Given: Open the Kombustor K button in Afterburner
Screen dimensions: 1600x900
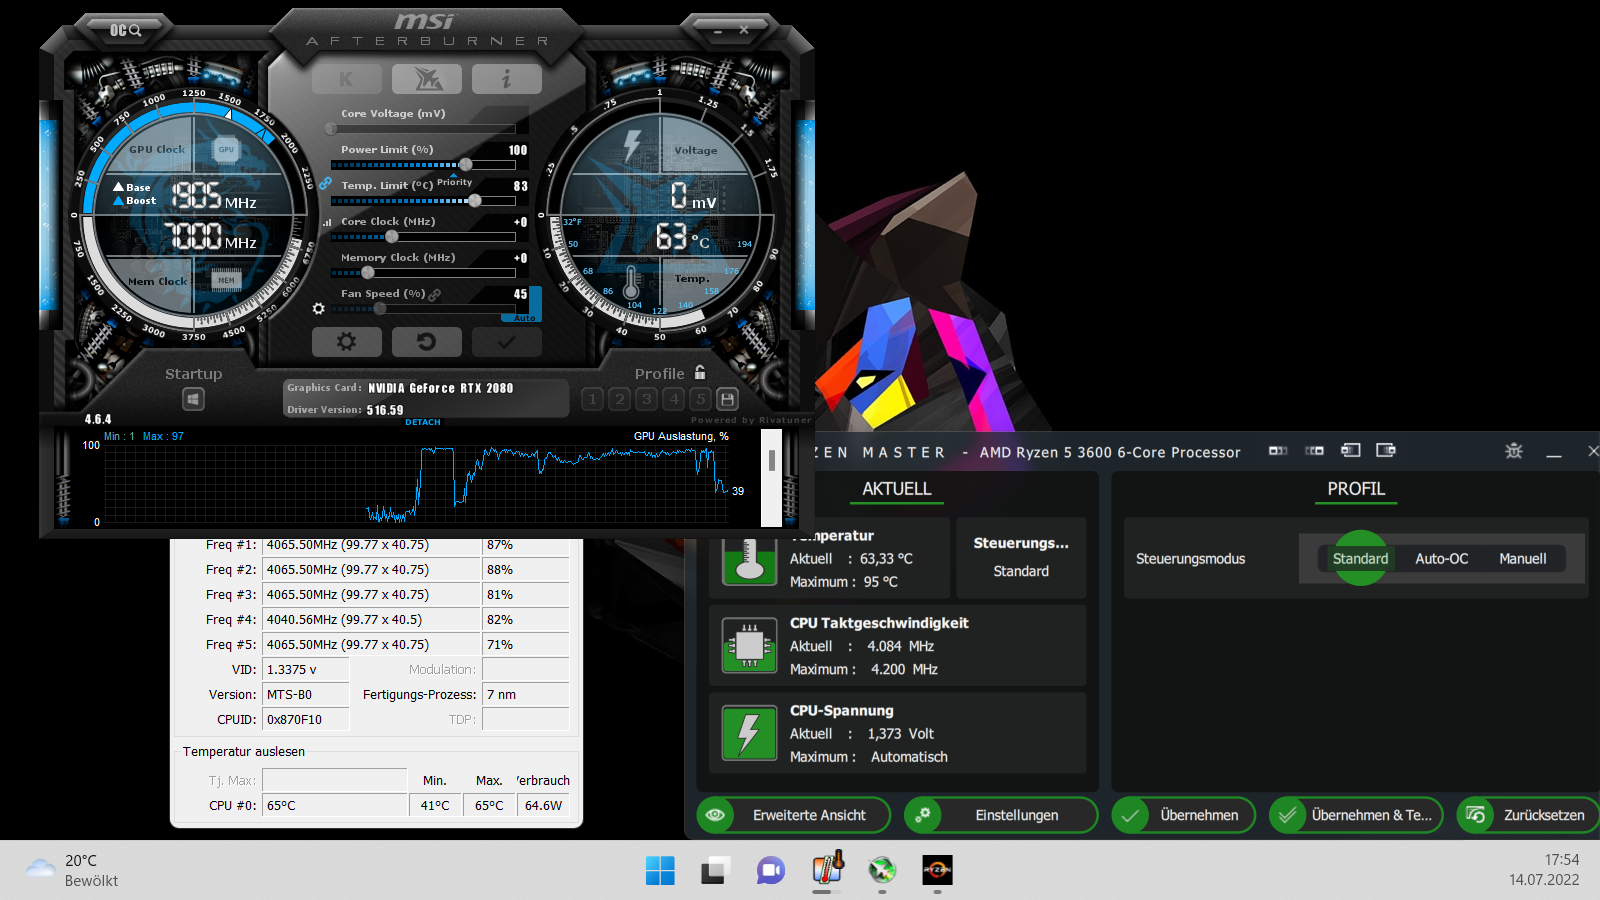Looking at the screenshot, I should coord(346,79).
